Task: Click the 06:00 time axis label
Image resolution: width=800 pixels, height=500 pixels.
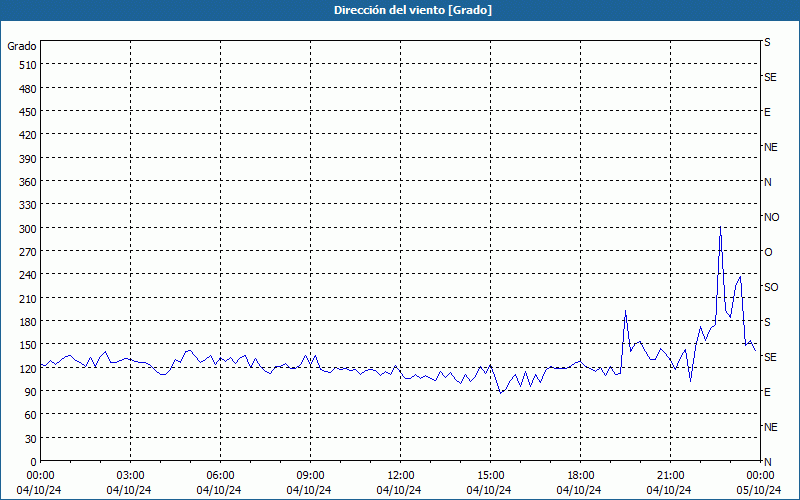Action: (x=220, y=476)
